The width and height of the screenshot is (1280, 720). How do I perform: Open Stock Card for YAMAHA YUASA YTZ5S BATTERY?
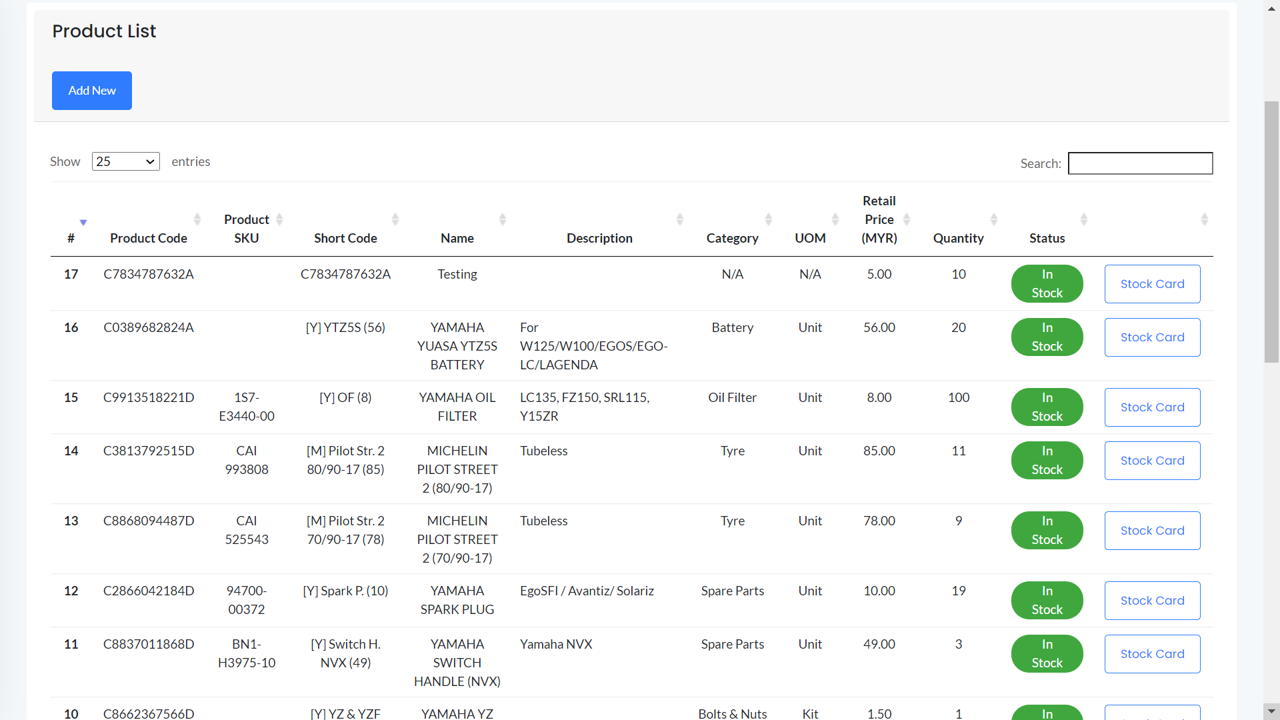pyautogui.click(x=1152, y=337)
